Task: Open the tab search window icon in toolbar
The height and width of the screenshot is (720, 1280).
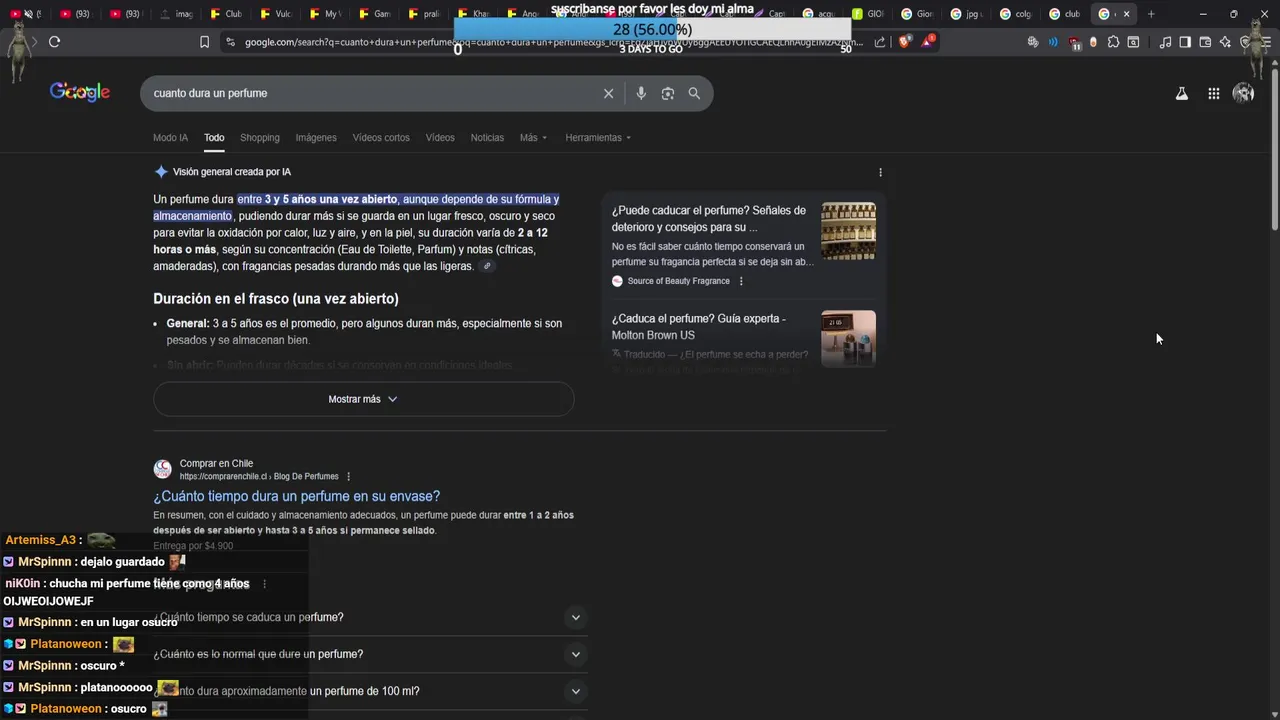Action: point(1133,42)
